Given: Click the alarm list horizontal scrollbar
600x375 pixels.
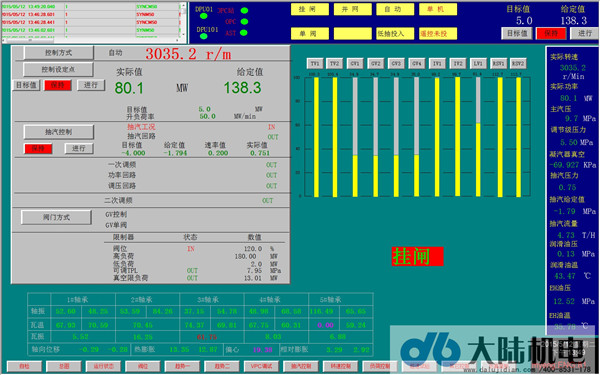Looking at the screenshot, I should click(91, 40).
